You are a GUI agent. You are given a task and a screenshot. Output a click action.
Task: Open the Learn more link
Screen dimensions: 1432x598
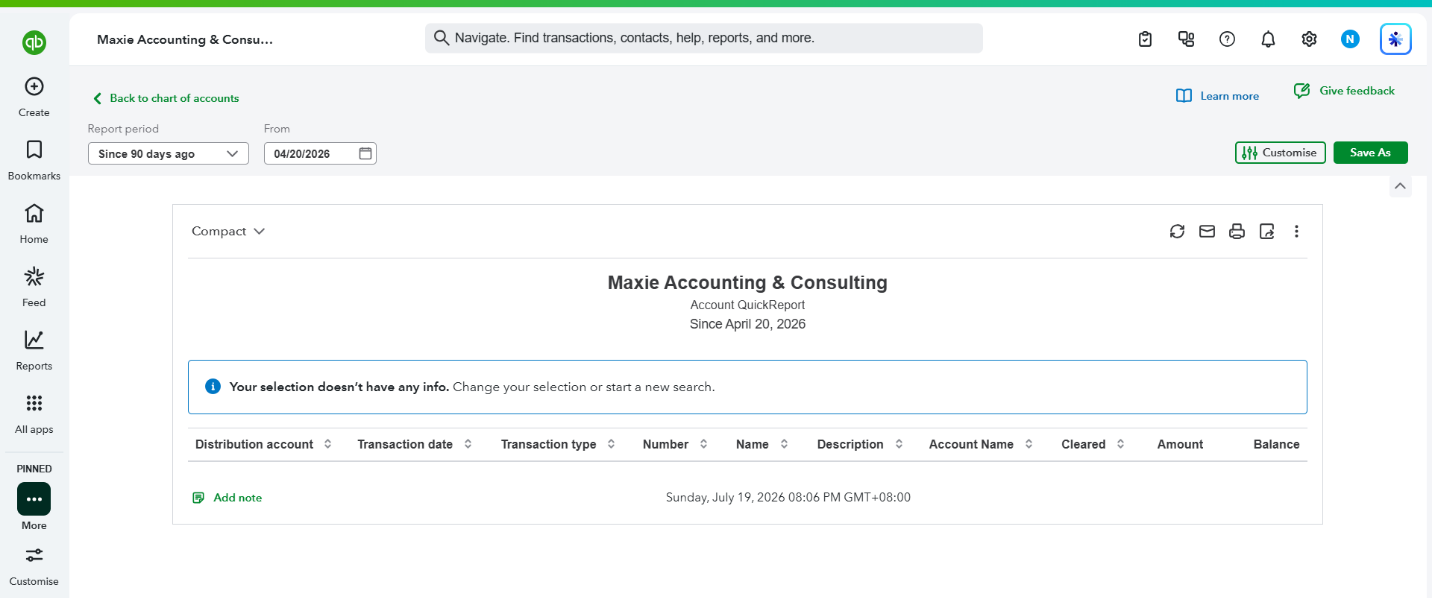pyautogui.click(x=1217, y=96)
